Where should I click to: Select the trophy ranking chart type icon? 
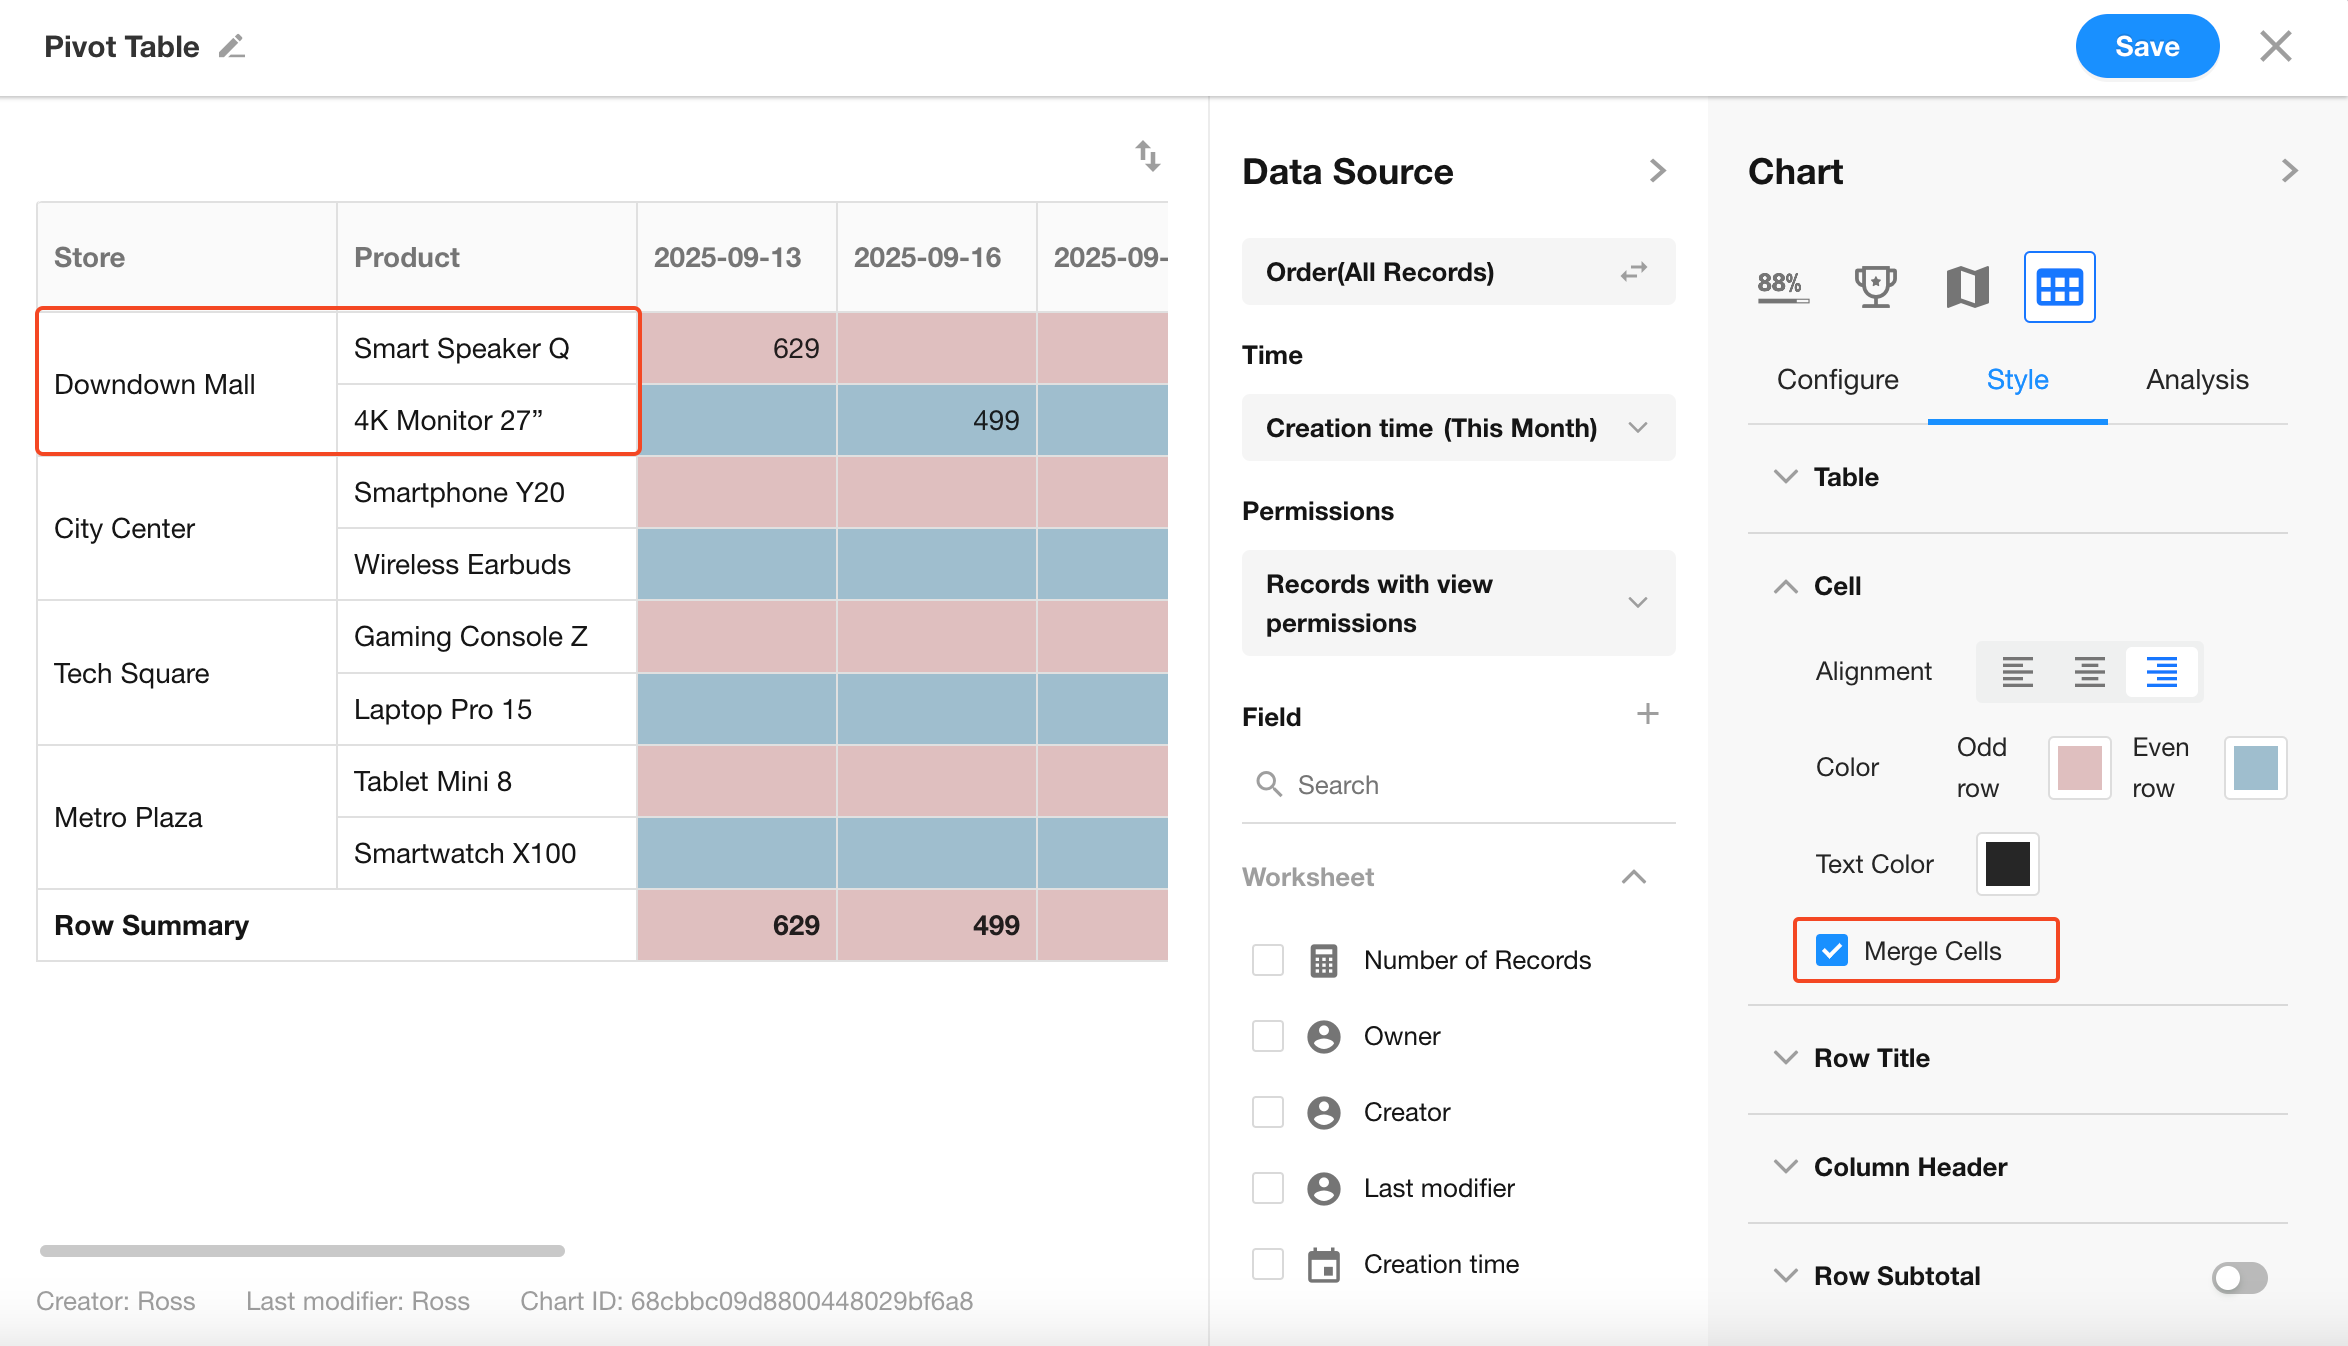point(1875,287)
